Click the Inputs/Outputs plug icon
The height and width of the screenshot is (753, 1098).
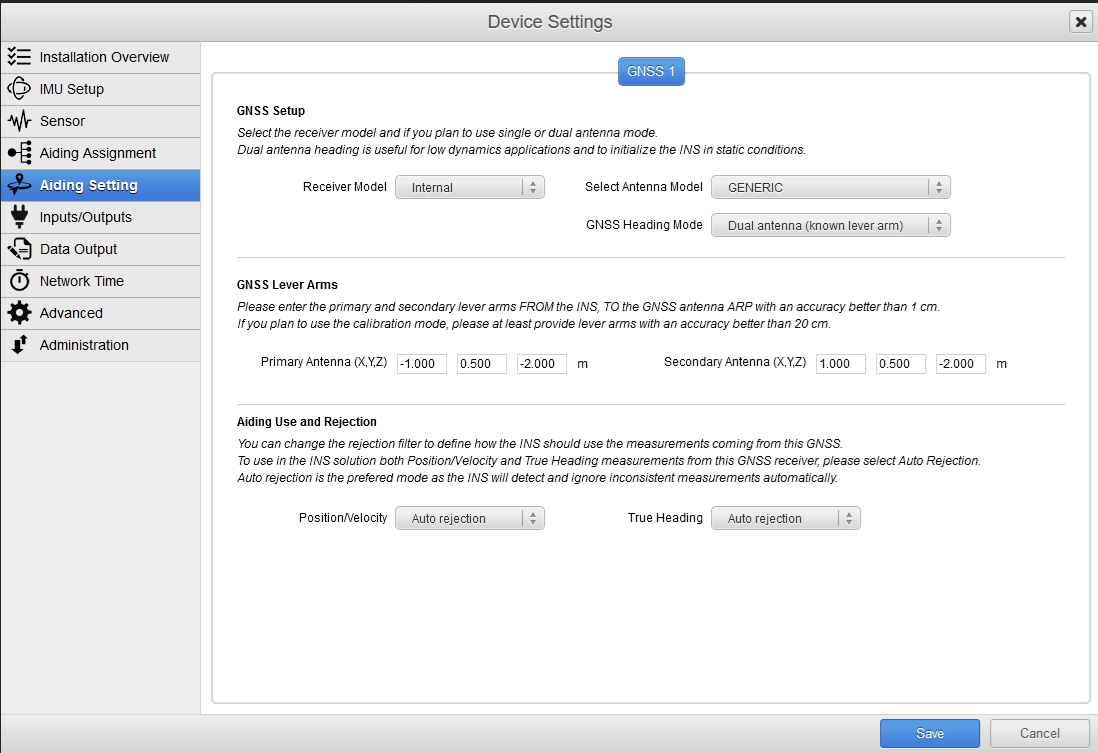[x=19, y=217]
